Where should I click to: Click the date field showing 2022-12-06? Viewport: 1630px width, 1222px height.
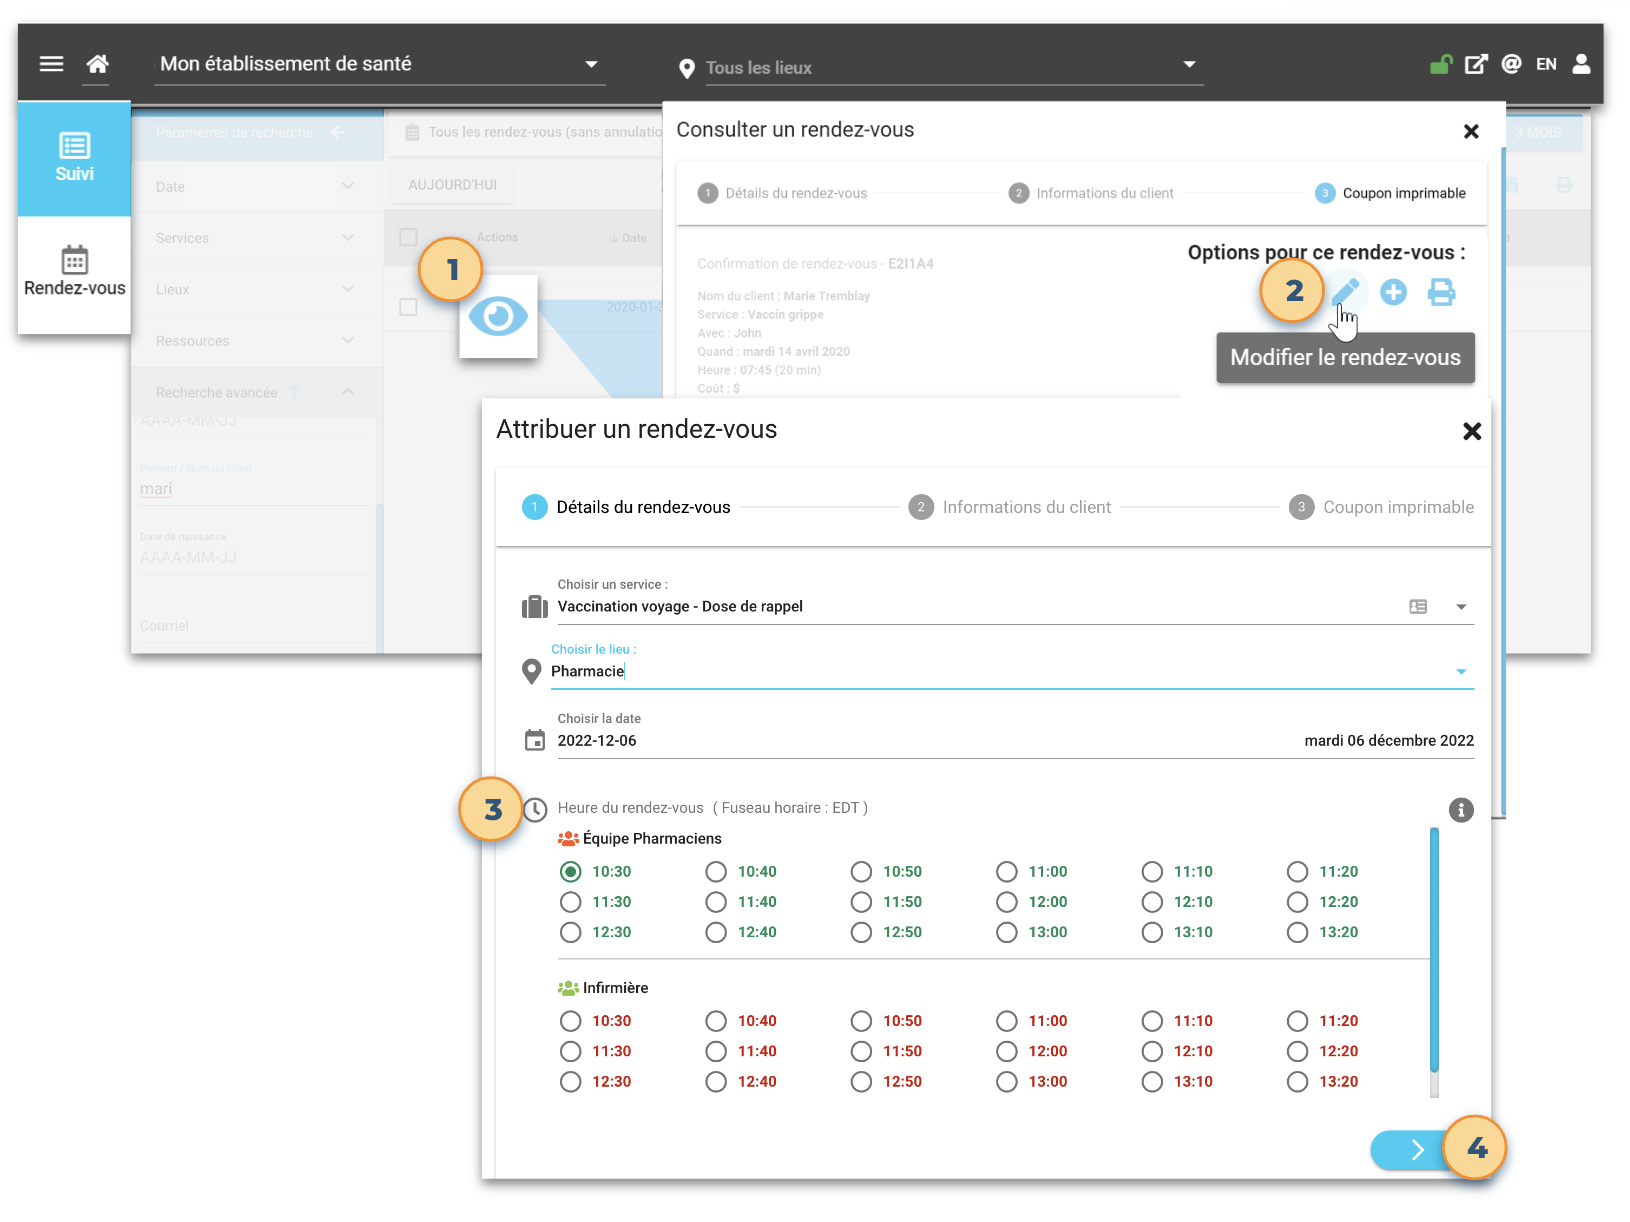(x=1015, y=740)
